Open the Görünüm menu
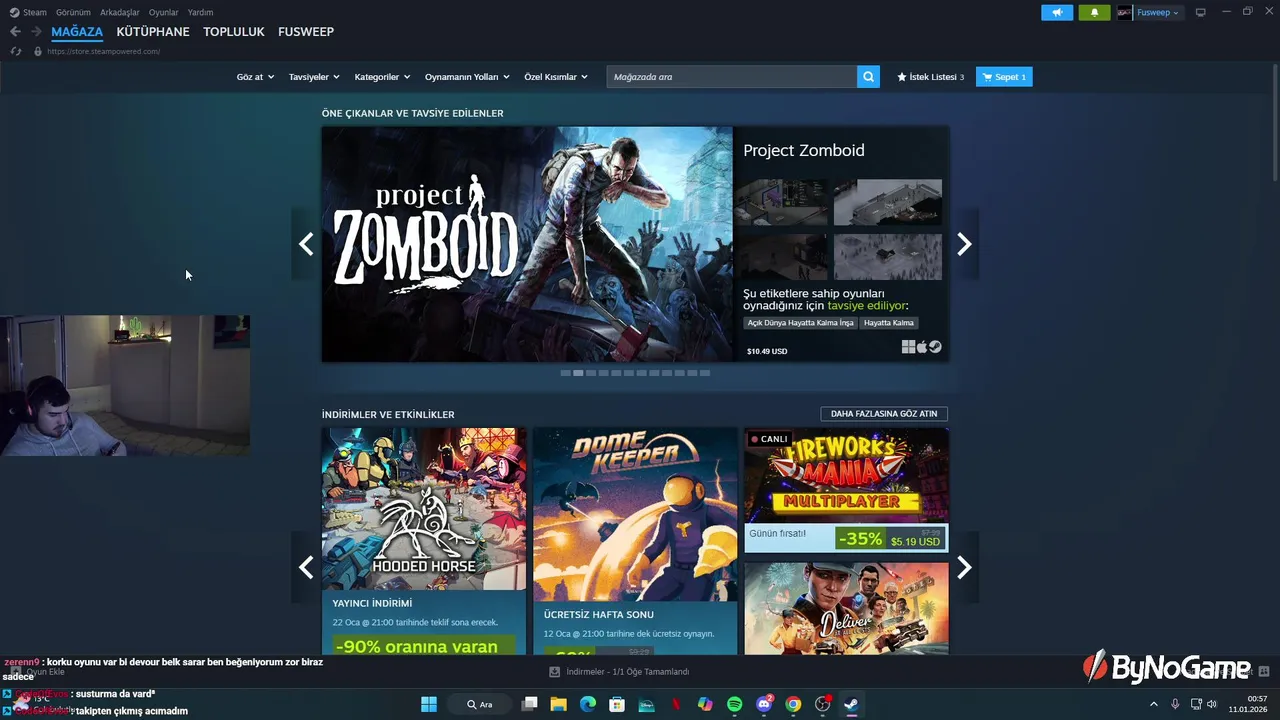Viewport: 1280px width, 720px height. 73,13
